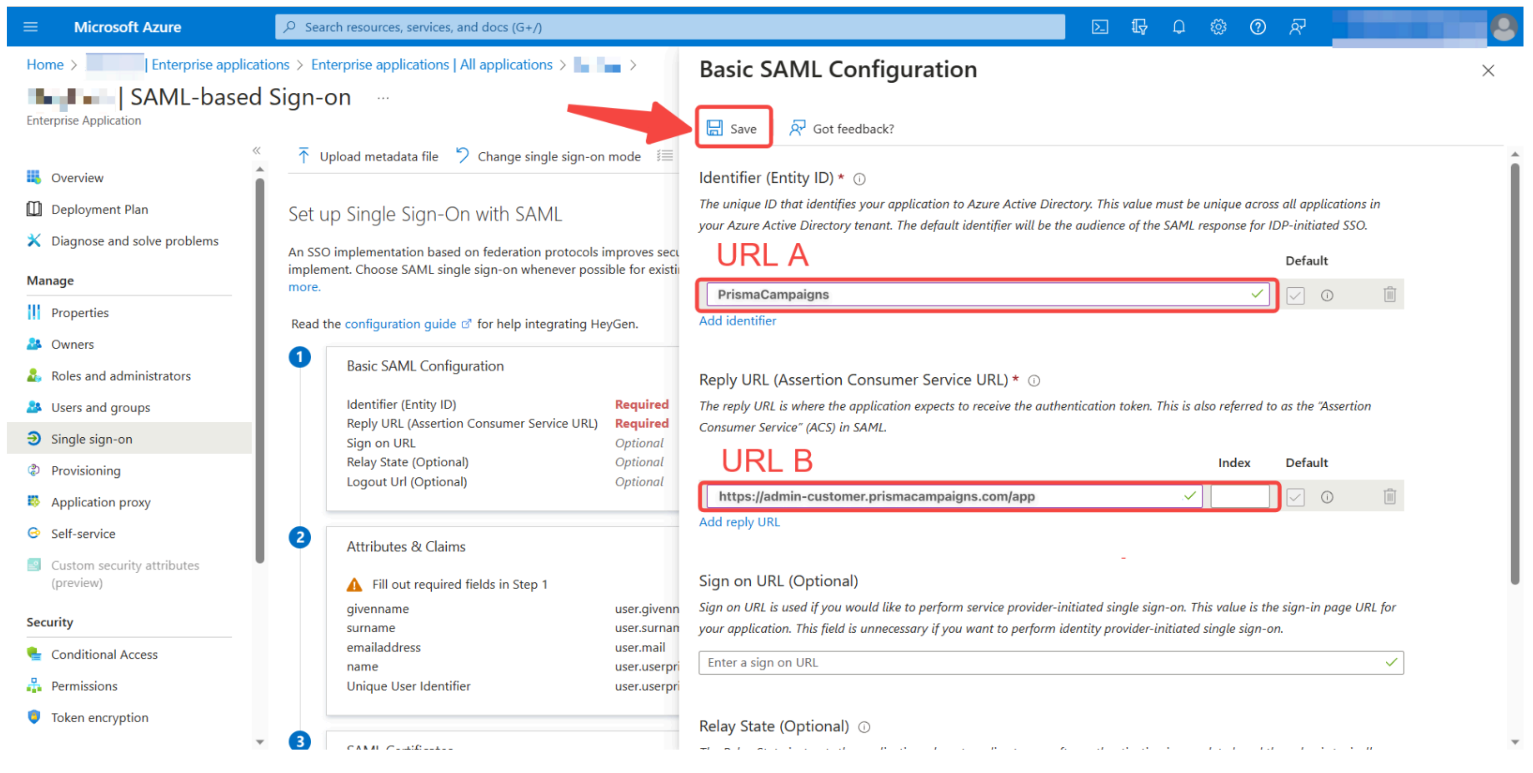Edit the admin-customer.prismacampaigns.com reply URL field
The height and width of the screenshot is (773, 1533).
954,496
